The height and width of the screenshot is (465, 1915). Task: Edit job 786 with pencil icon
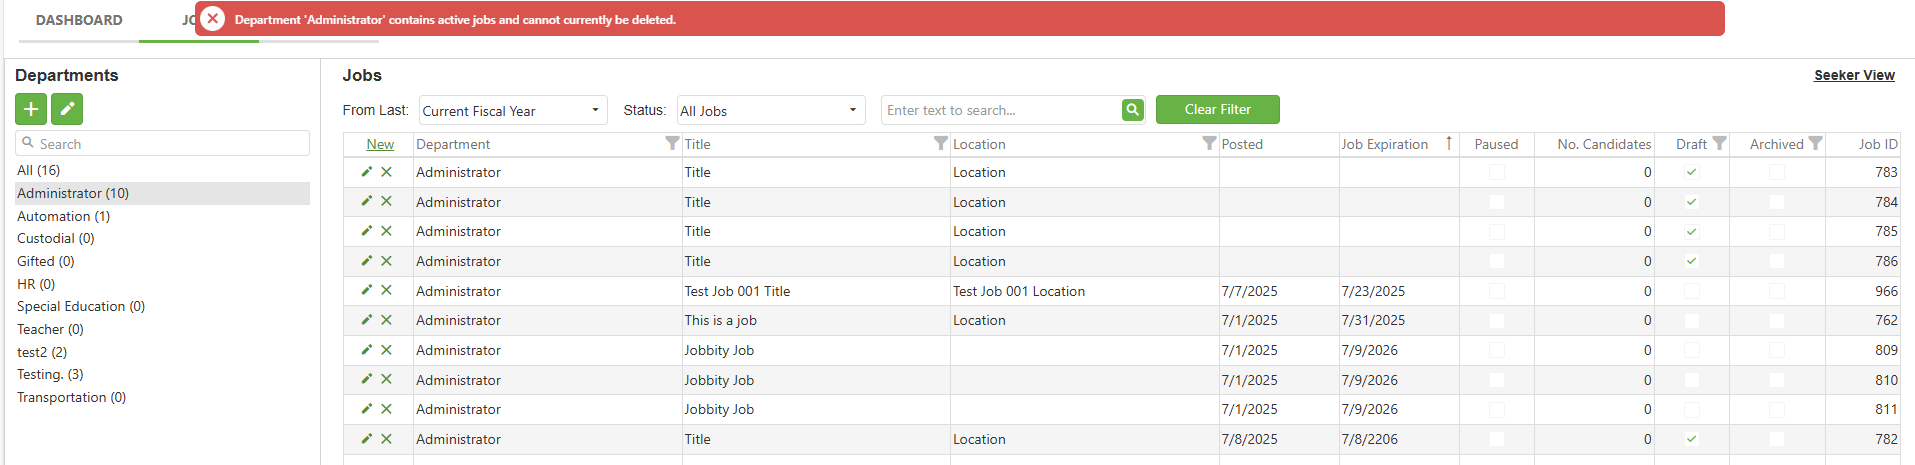click(367, 261)
